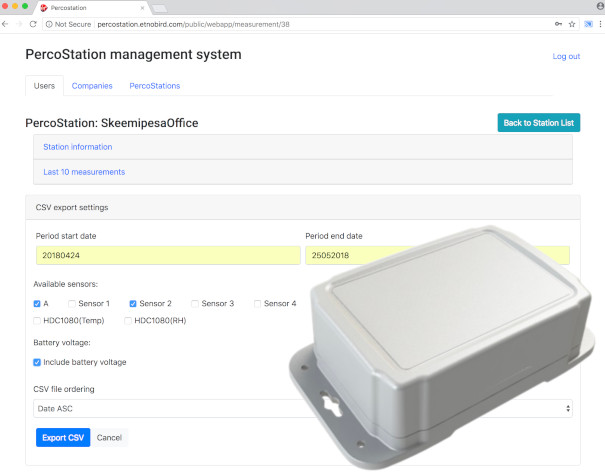Screen dimensions: 605x472
Task: Click the Period start date field
Action: coord(167,255)
